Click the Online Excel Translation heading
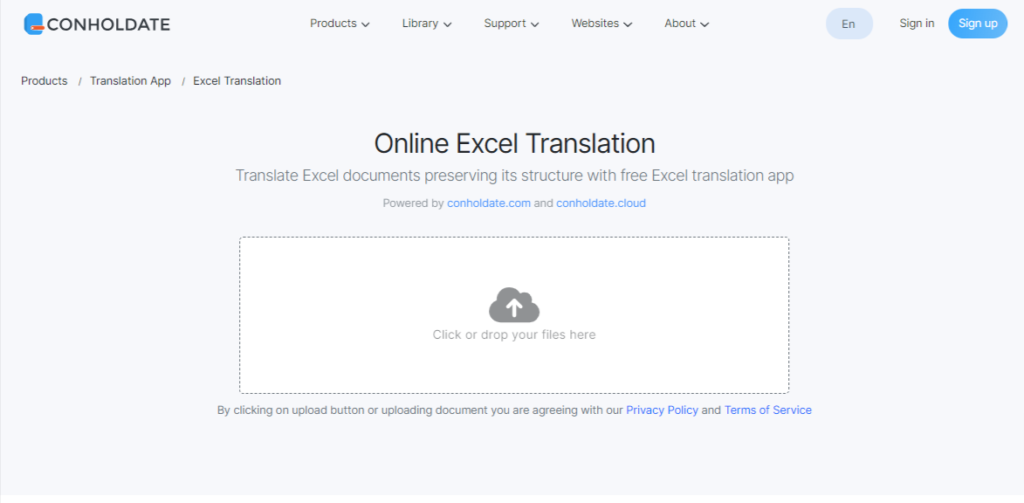This screenshot has width=1024, height=503. pos(514,143)
